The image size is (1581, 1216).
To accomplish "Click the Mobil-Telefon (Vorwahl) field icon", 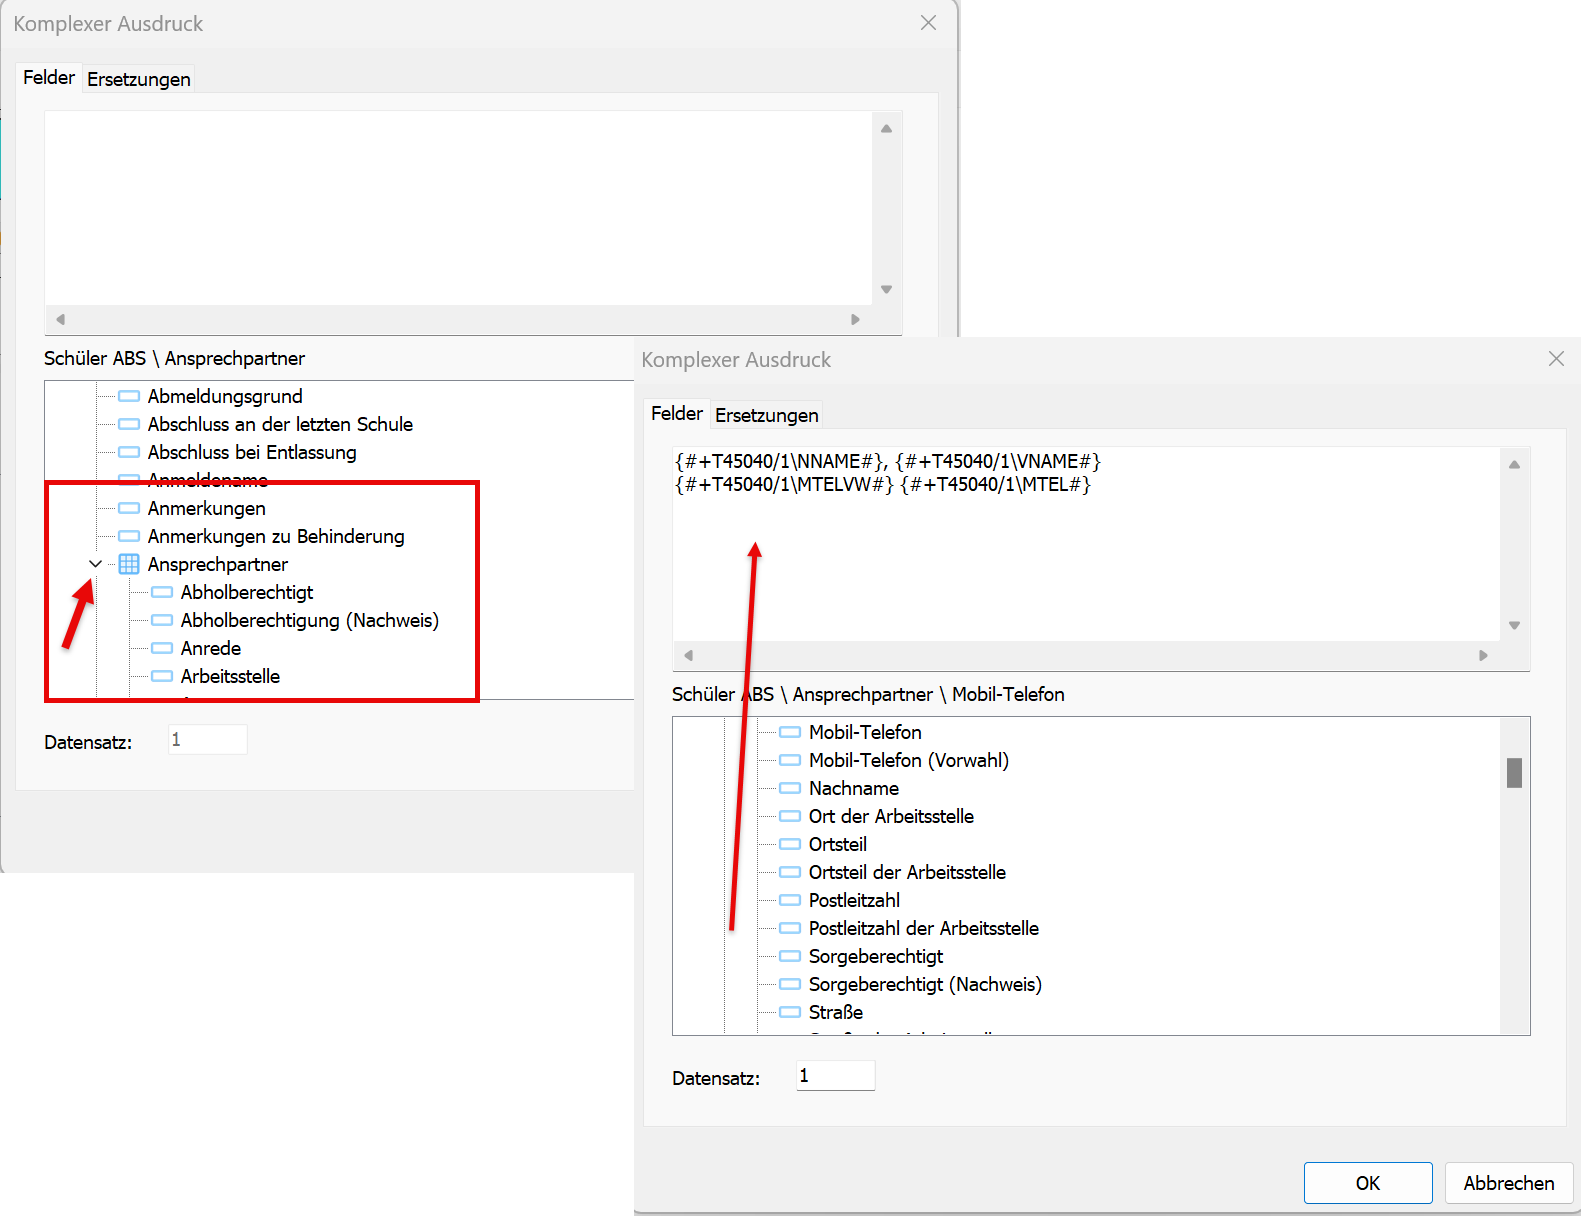I will [790, 760].
